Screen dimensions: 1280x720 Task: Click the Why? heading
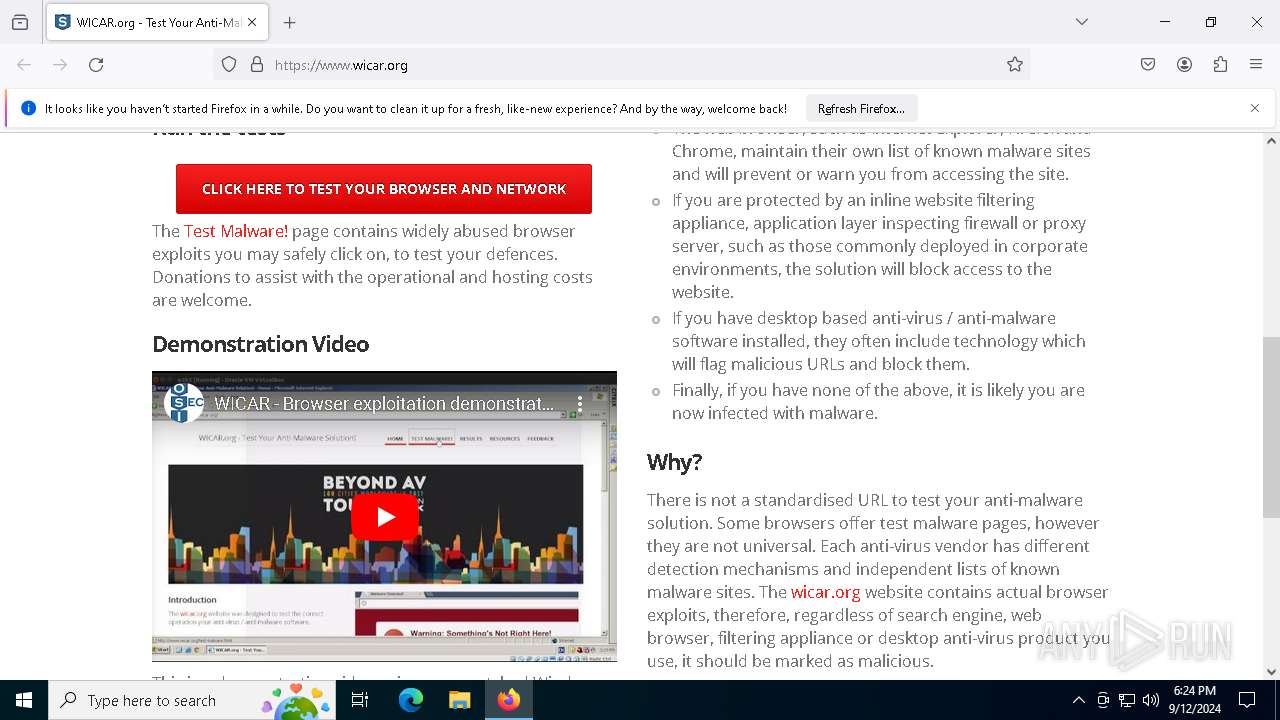click(674, 462)
